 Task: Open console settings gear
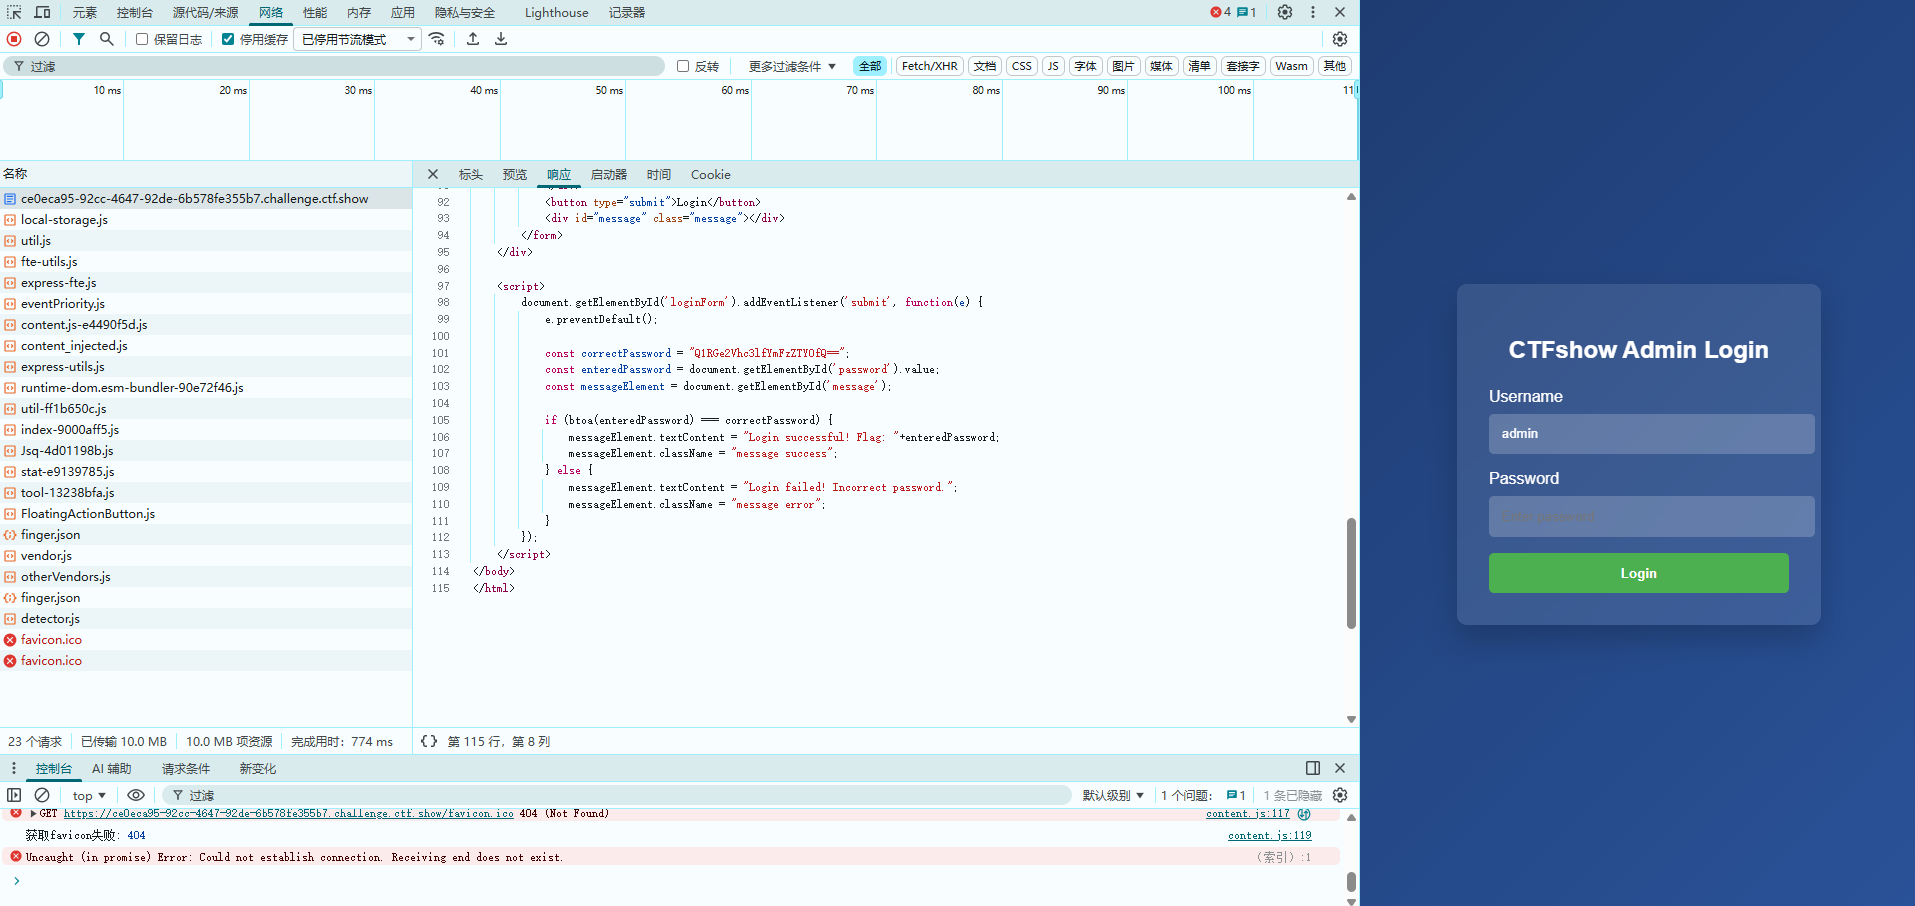coord(1340,795)
